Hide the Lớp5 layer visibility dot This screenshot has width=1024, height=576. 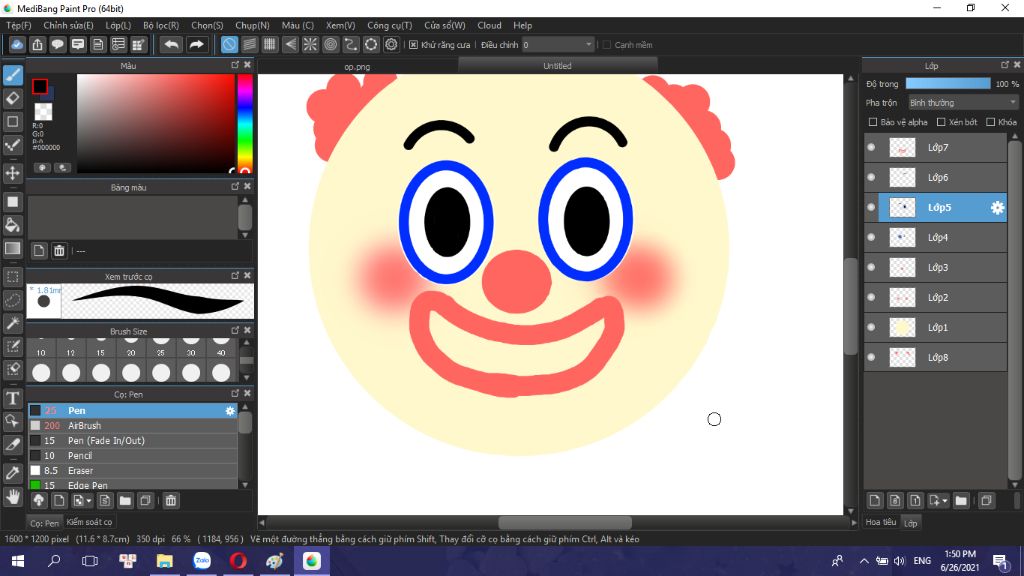click(869, 207)
